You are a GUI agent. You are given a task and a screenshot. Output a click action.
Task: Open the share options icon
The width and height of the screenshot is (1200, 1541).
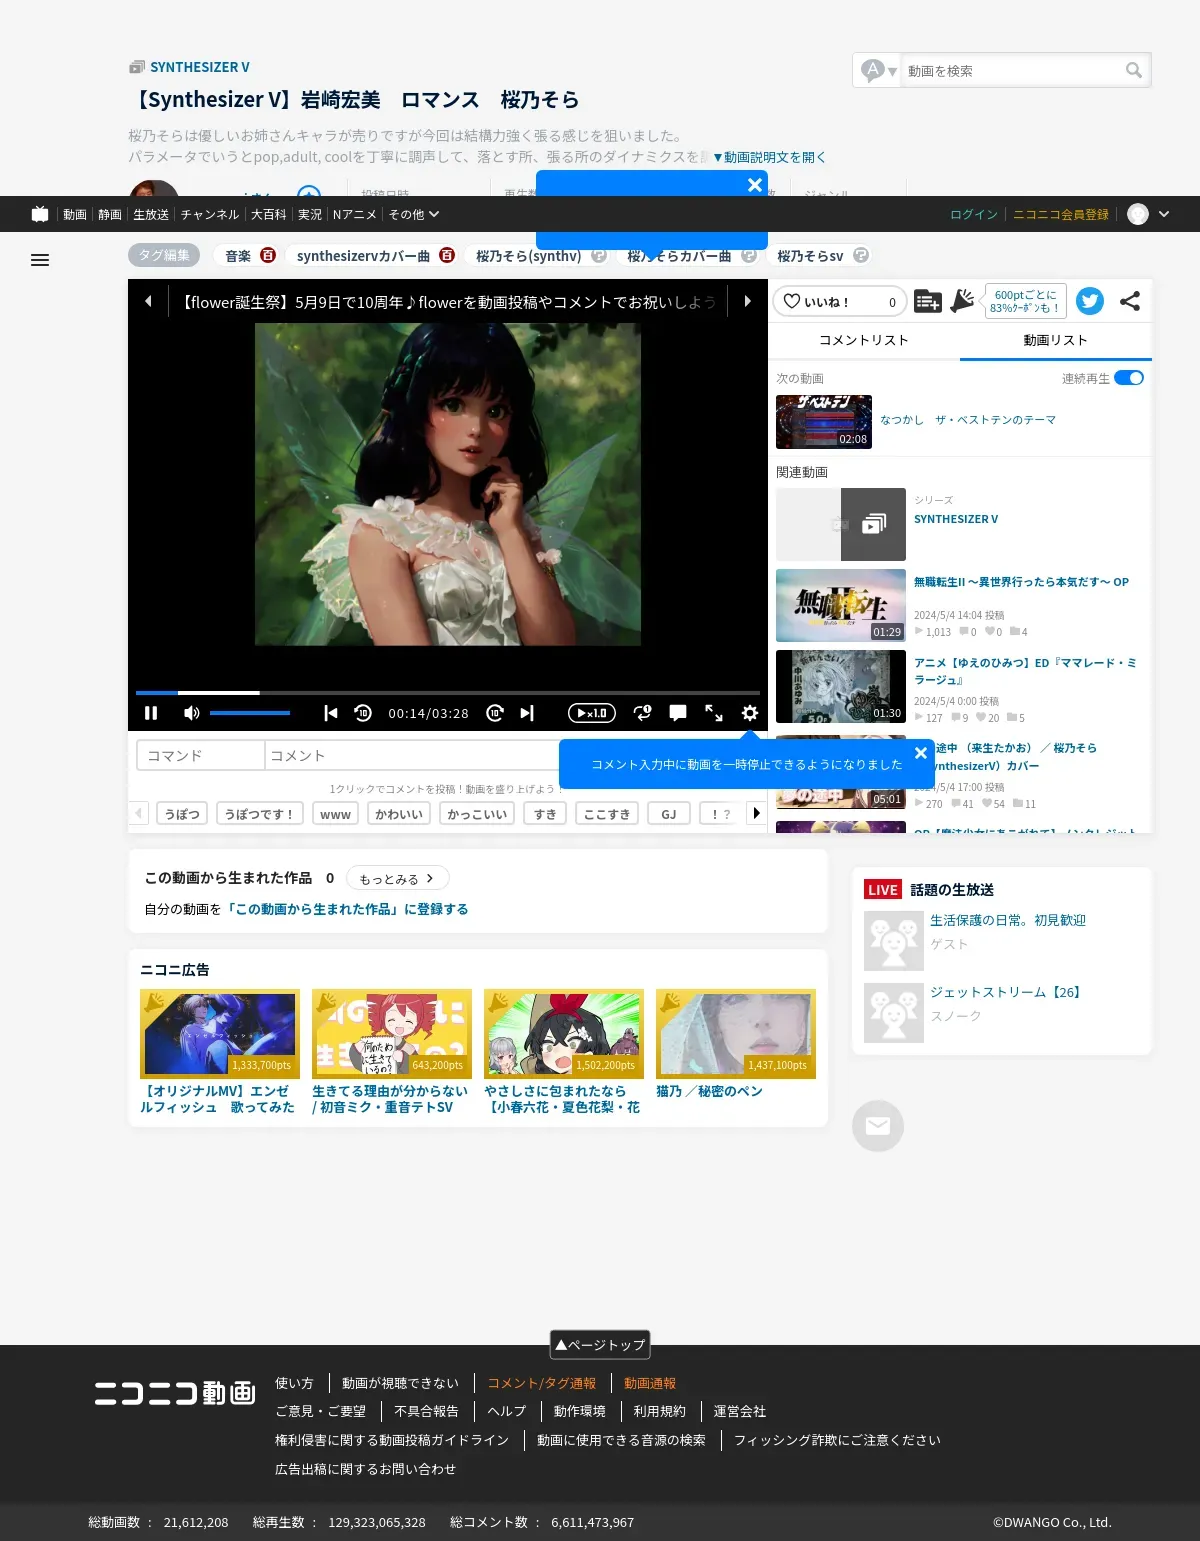1130,301
